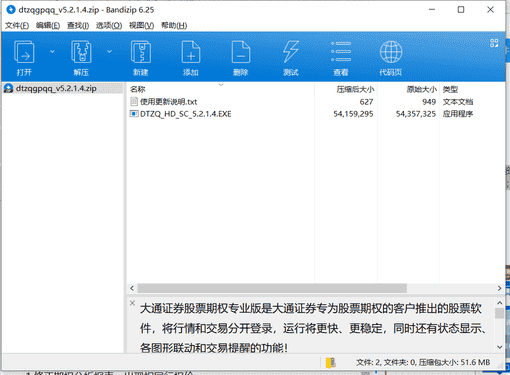
Task: Click the Delete (删除) file icon
Action: point(241,52)
